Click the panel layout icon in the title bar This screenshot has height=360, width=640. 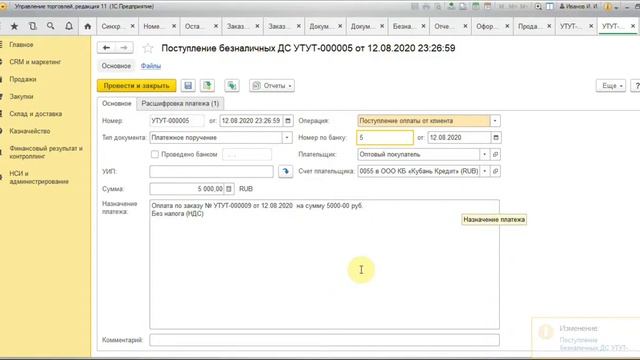550,7
